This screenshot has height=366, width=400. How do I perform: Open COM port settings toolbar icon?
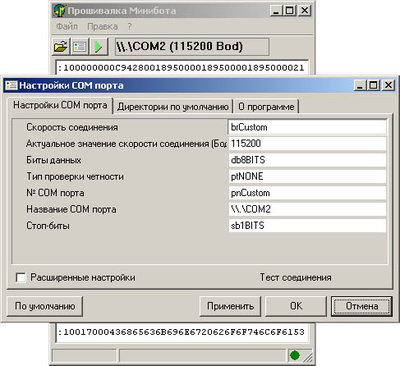coord(80,46)
